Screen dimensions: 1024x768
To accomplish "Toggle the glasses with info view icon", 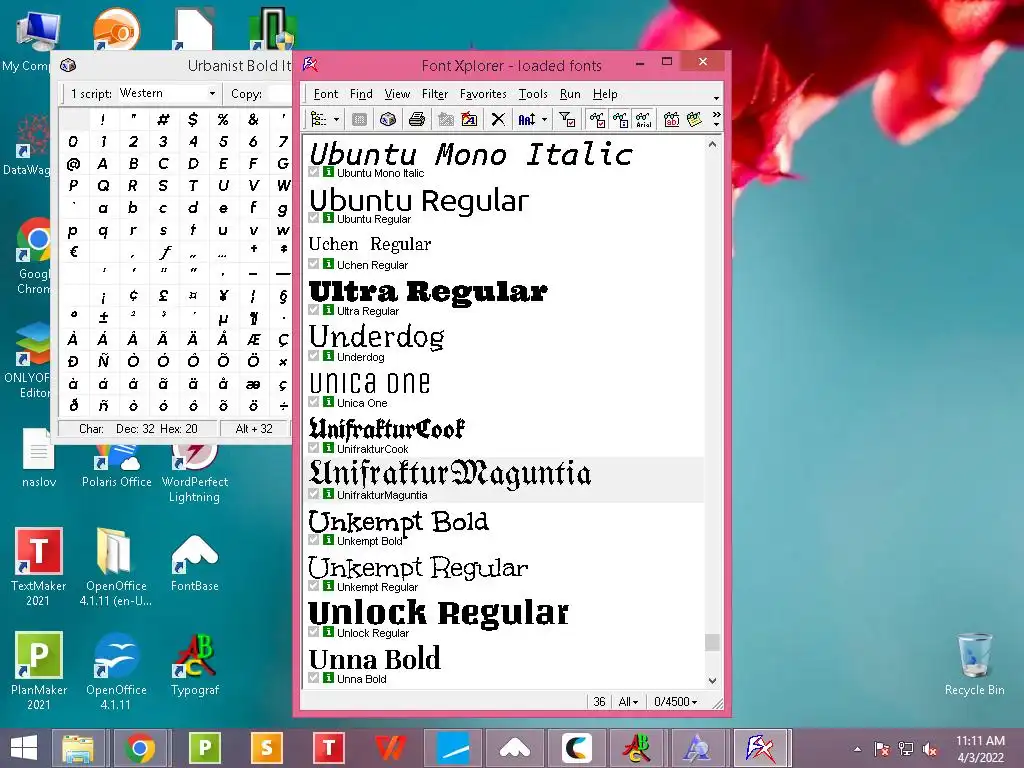I will tap(620, 120).
